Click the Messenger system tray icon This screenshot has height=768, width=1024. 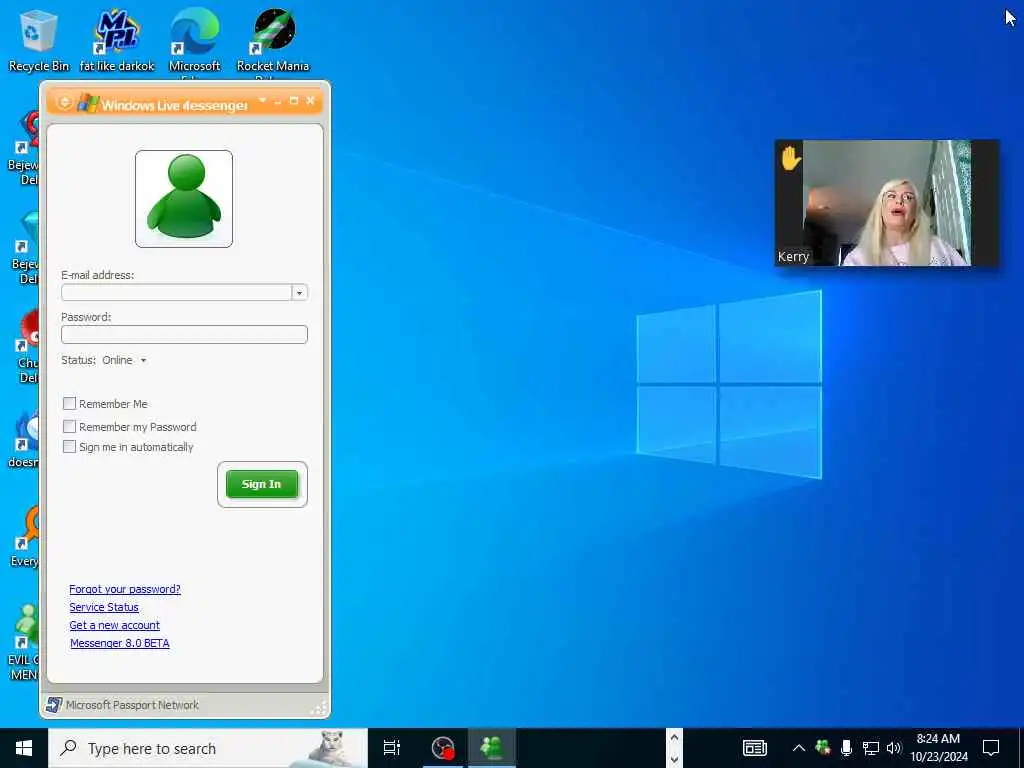[823, 747]
